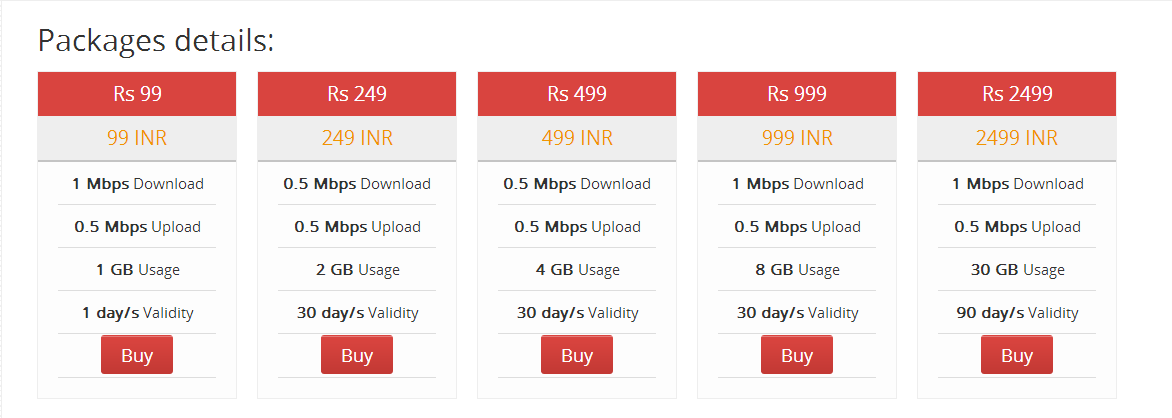This screenshot has width=1172, height=418.
Task: Select the Rs 99 red header
Action: click(137, 94)
